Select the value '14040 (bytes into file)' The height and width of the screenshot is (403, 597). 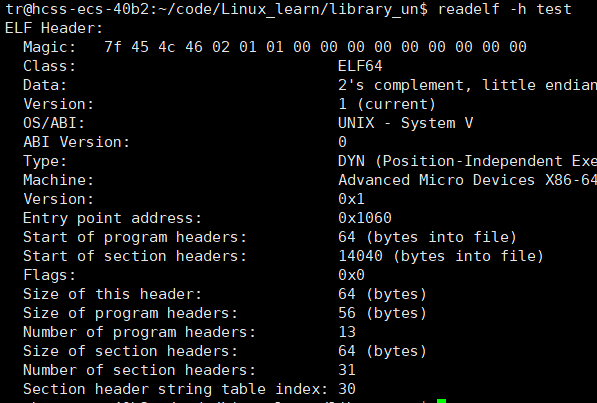[441, 256]
